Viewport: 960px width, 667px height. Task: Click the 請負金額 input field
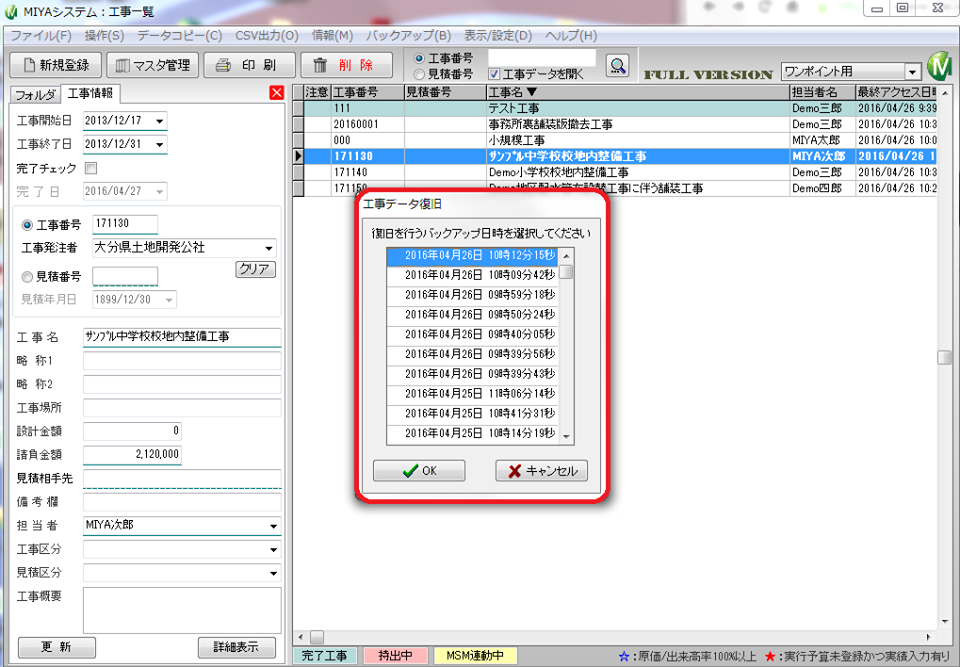point(132,454)
